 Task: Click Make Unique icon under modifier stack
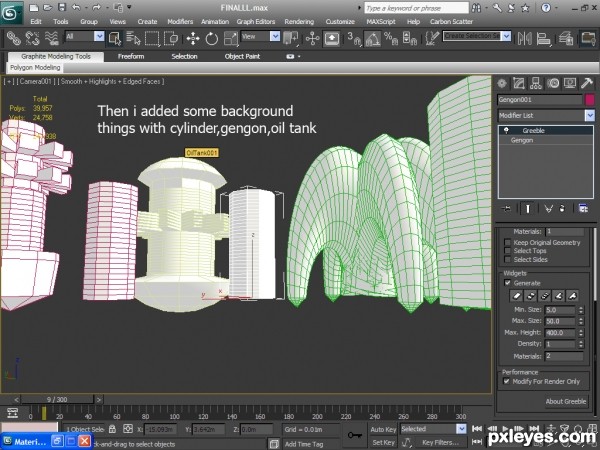point(548,209)
